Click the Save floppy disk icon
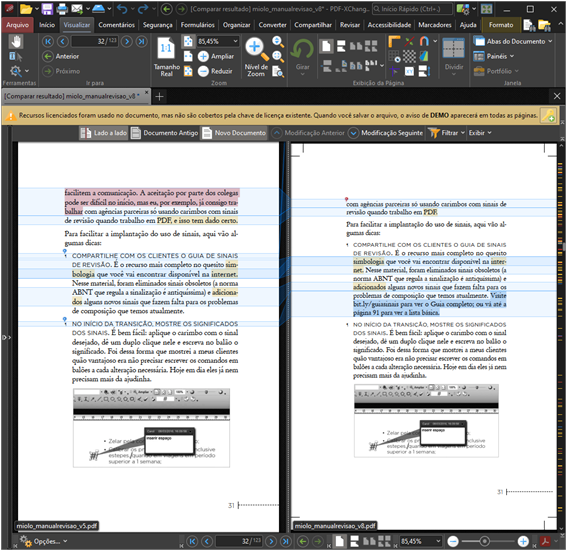The width and height of the screenshot is (567, 551). (47, 9)
